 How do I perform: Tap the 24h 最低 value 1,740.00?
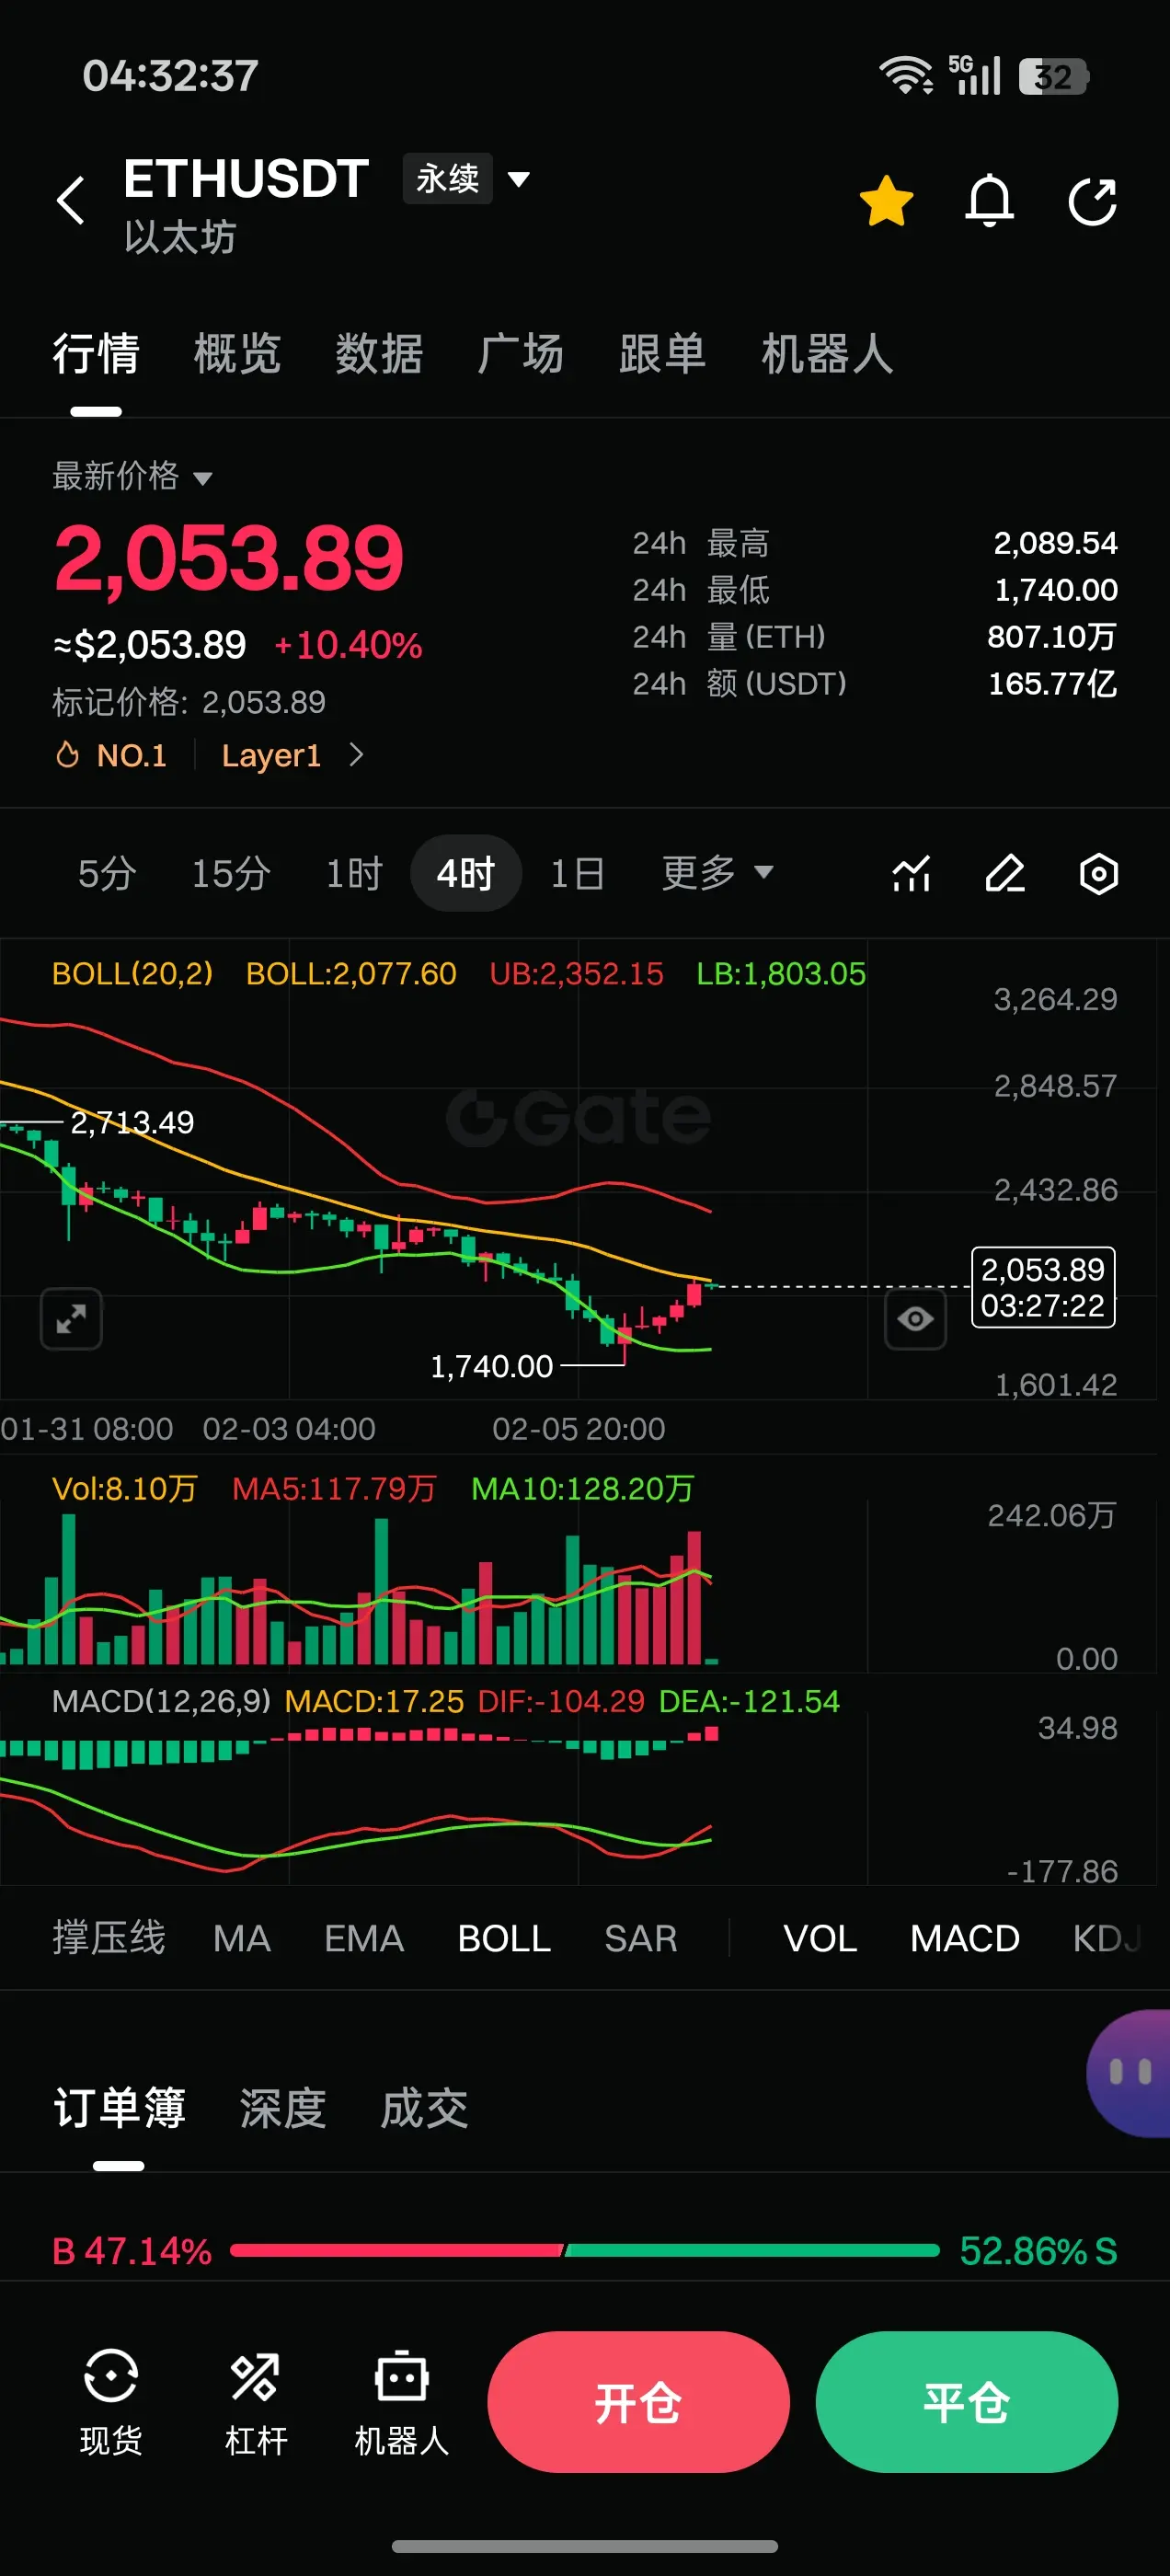[1055, 590]
